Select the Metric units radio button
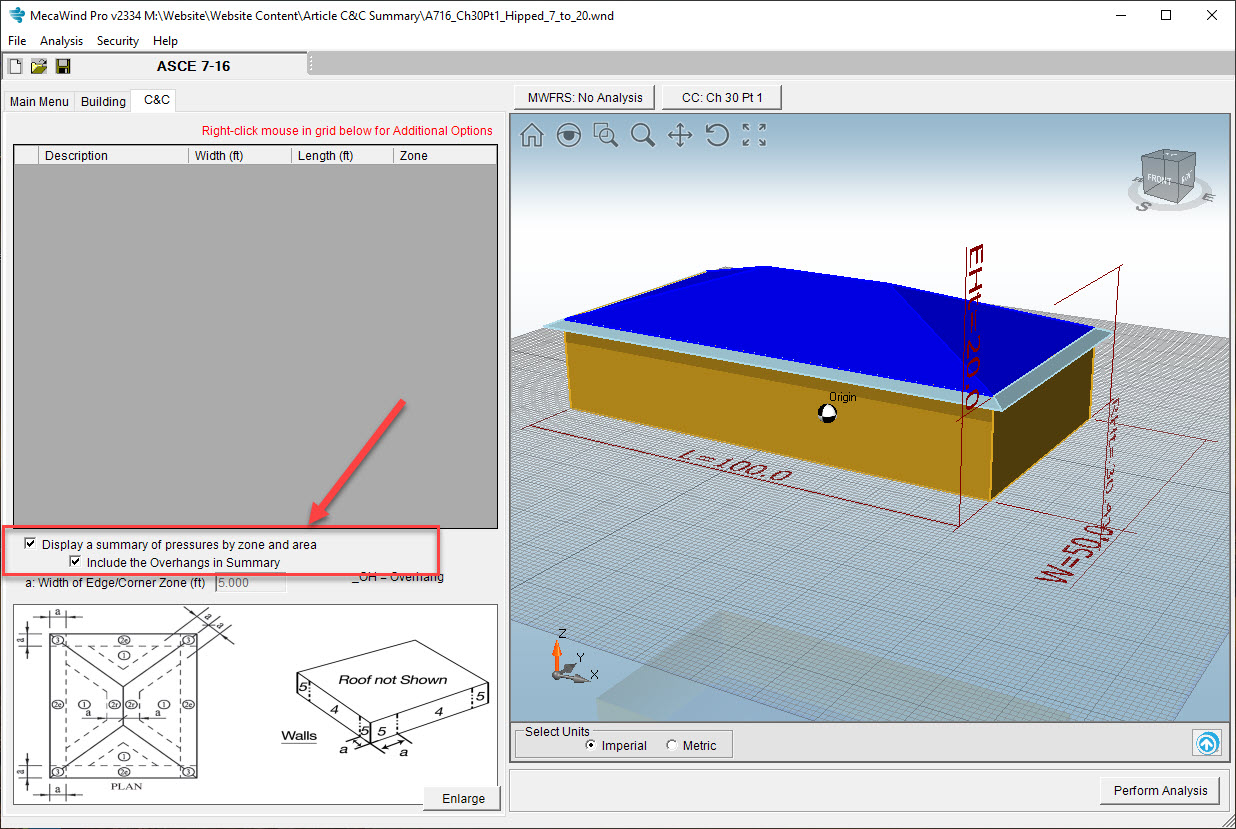1236x829 pixels. tap(671, 745)
